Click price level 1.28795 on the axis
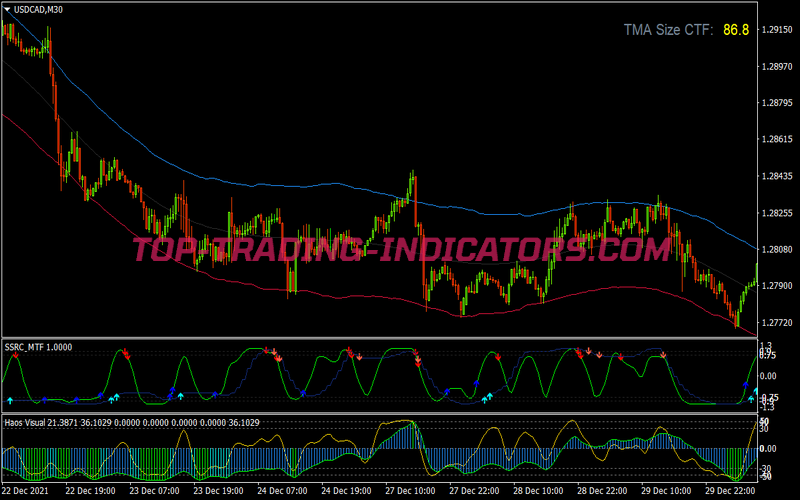 777,103
